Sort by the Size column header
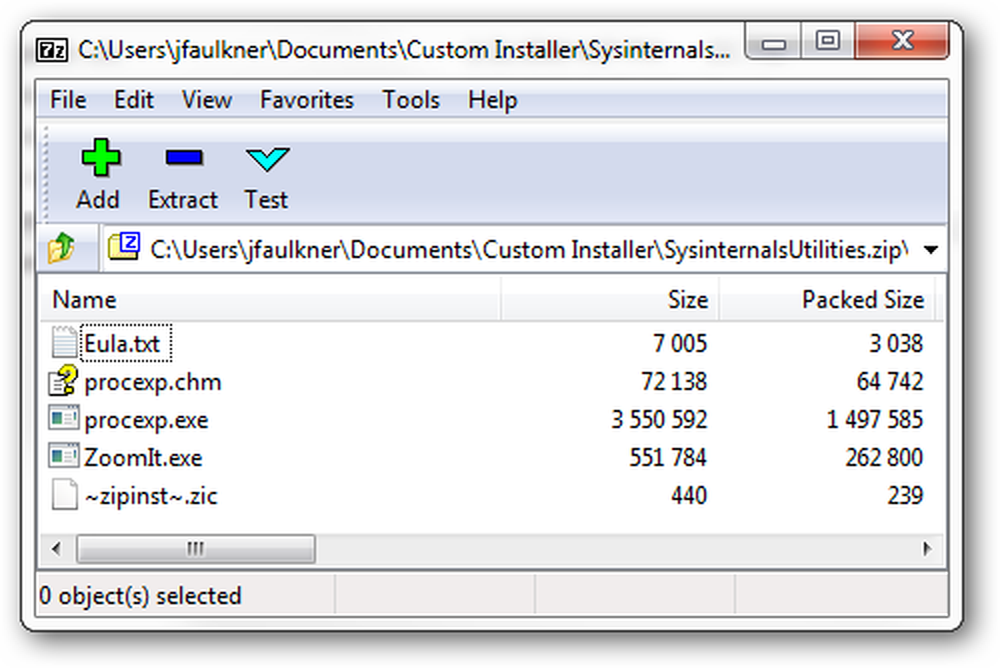The width and height of the screenshot is (1000, 668). 610,299
